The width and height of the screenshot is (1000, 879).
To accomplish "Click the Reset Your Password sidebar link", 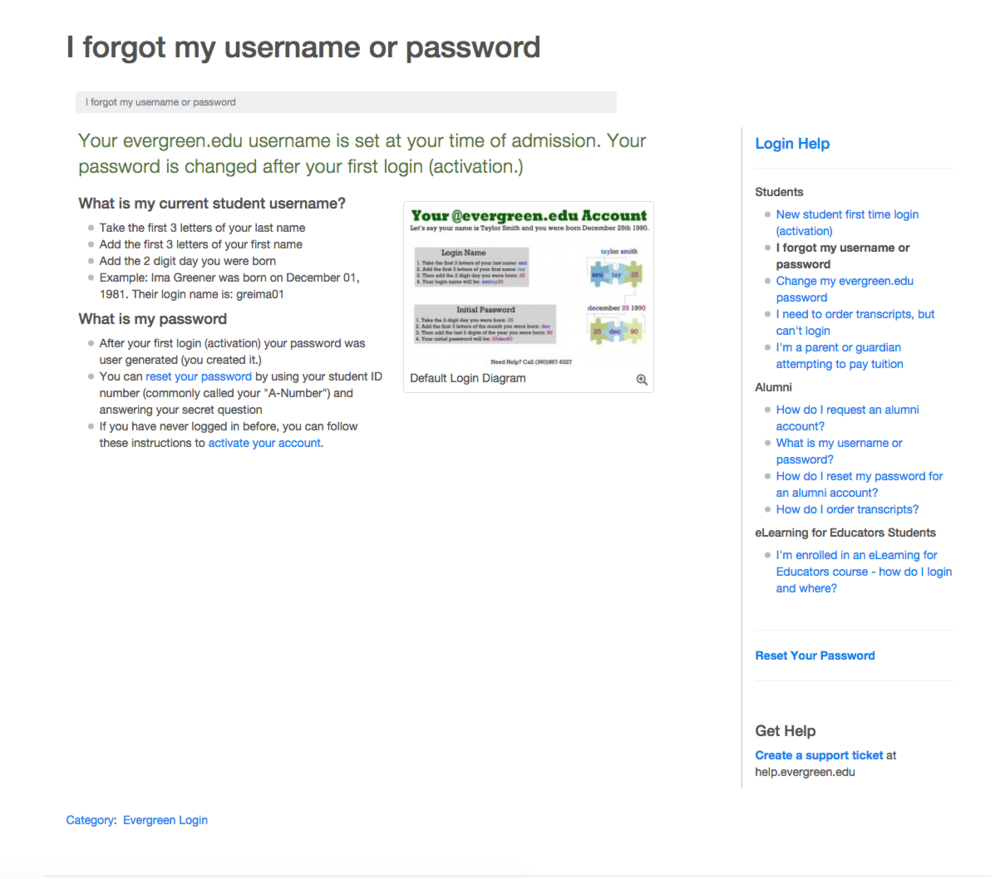I will [814, 655].
